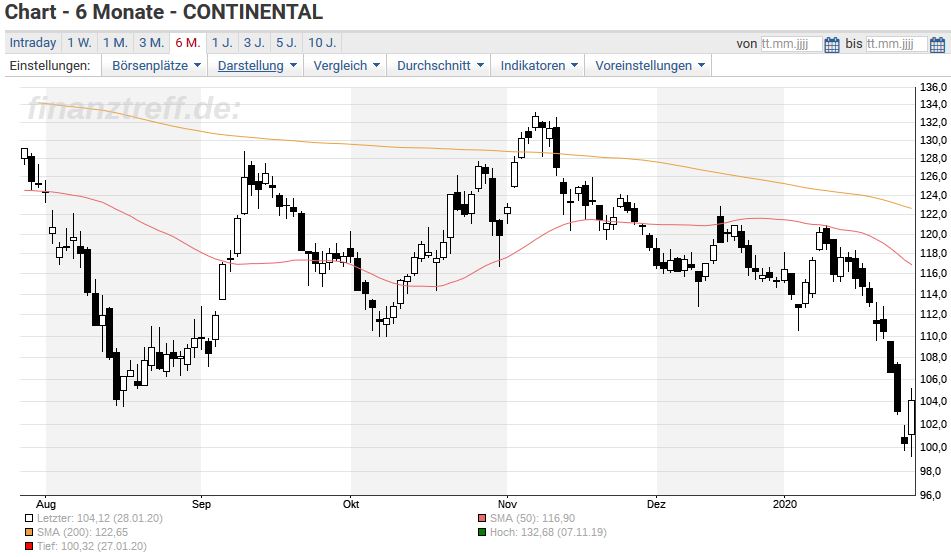Click the 'SMA (200): 122,65' legend text

(x=82, y=533)
